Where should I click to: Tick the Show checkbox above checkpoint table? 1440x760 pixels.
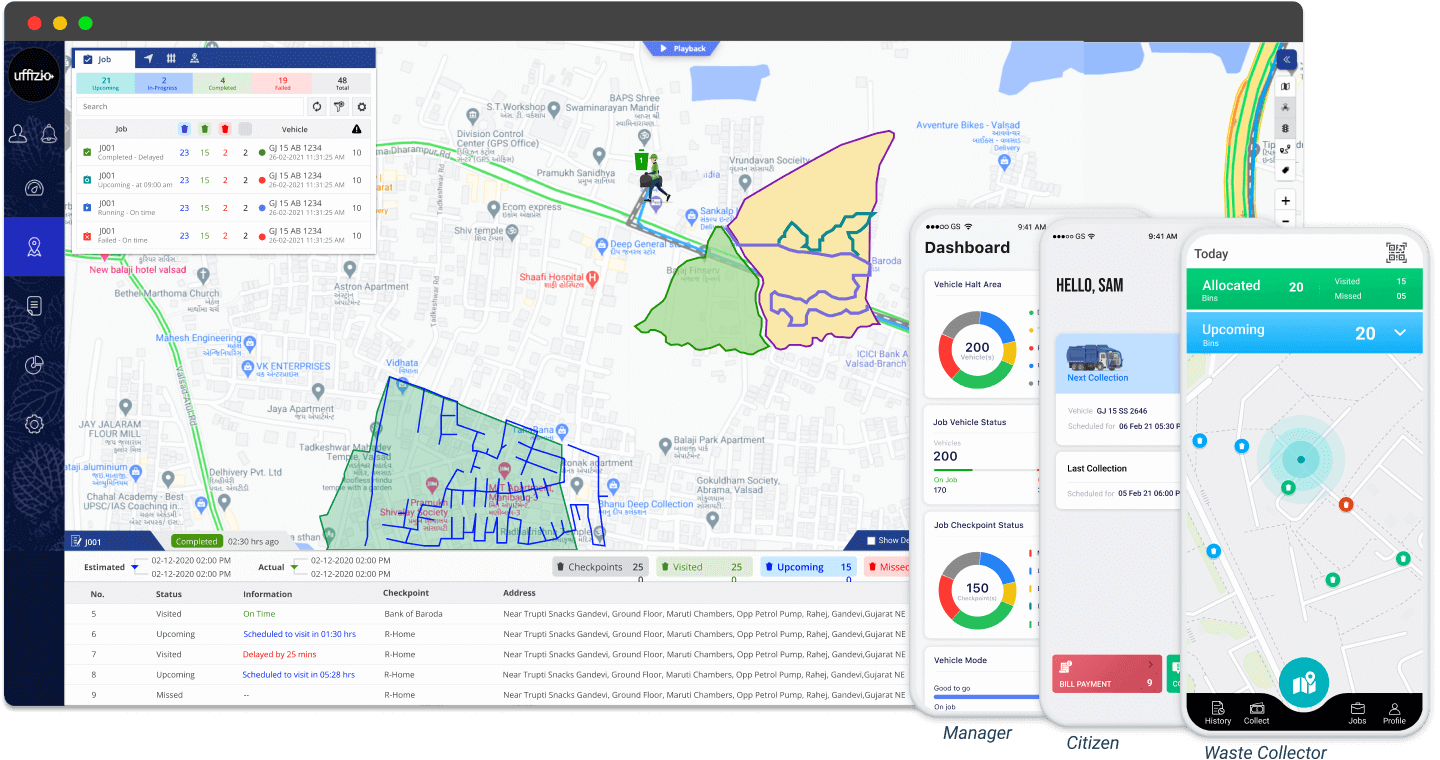(x=871, y=541)
